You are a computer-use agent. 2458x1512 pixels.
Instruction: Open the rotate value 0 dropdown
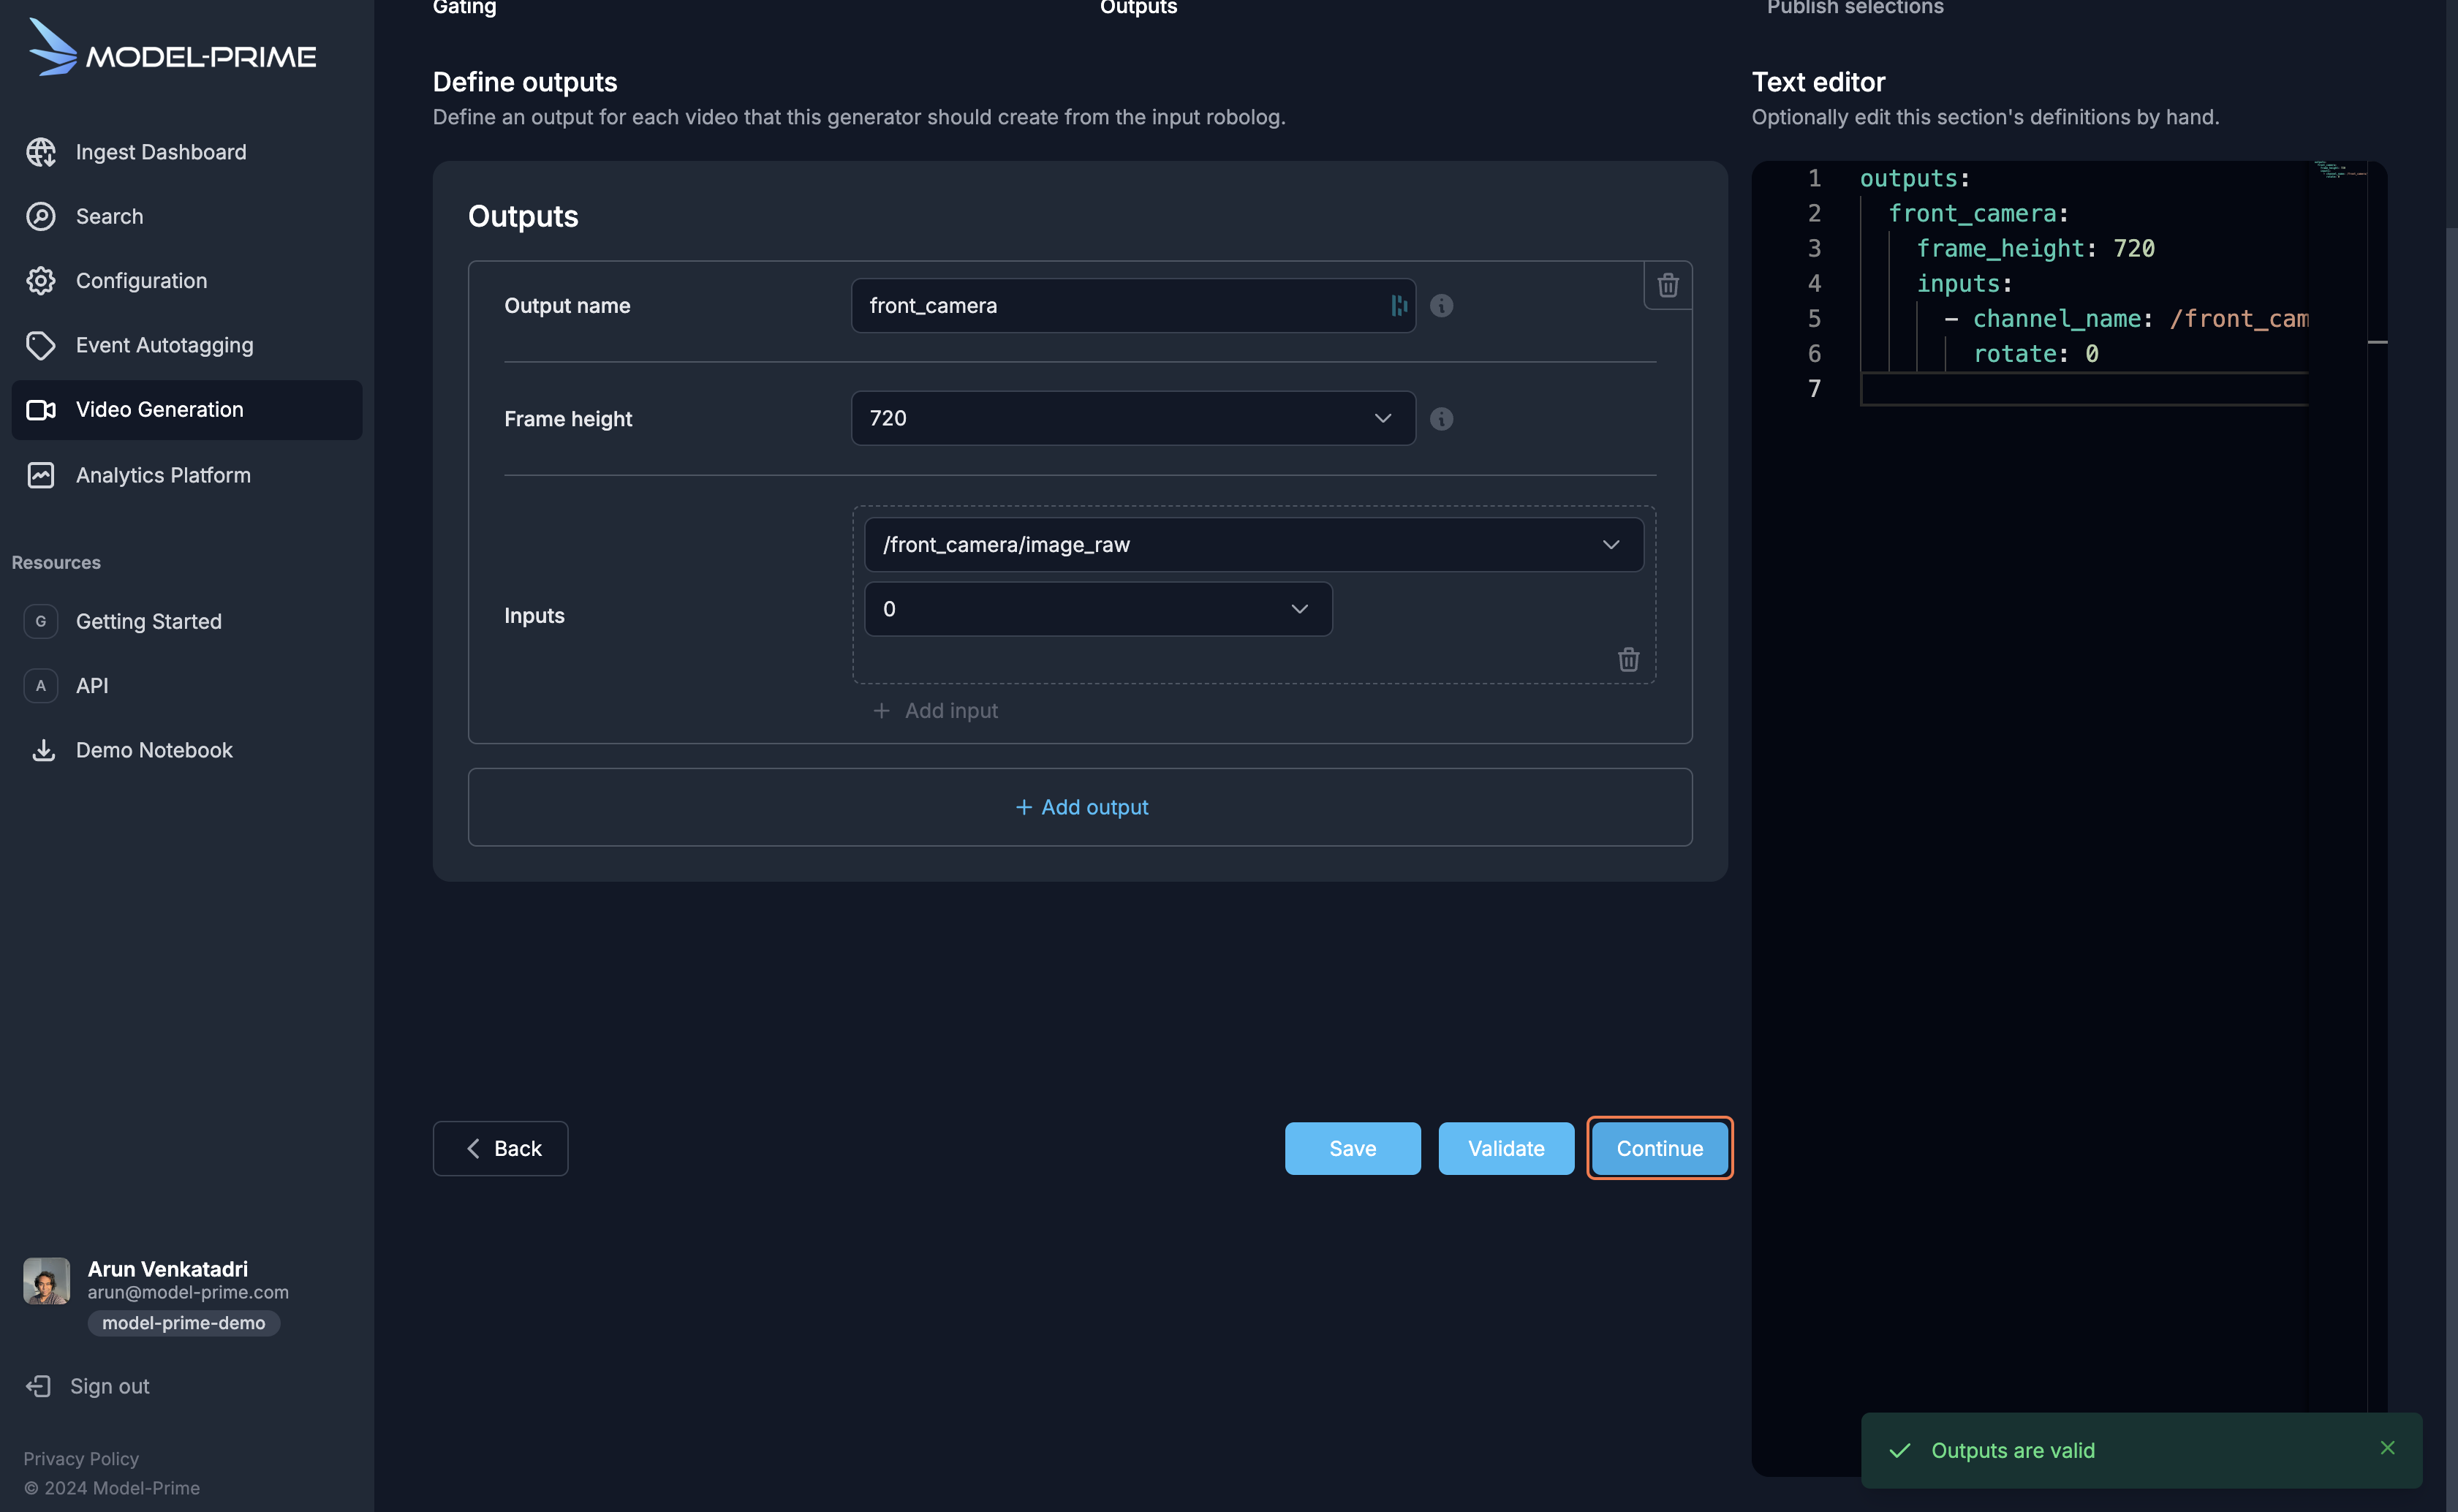[1098, 609]
